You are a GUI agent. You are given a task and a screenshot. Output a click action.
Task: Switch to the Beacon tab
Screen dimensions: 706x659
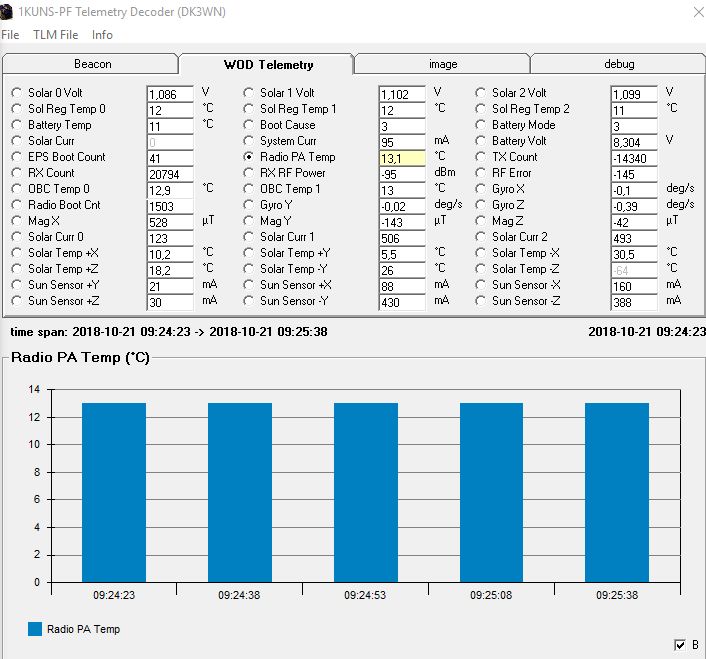click(x=93, y=64)
